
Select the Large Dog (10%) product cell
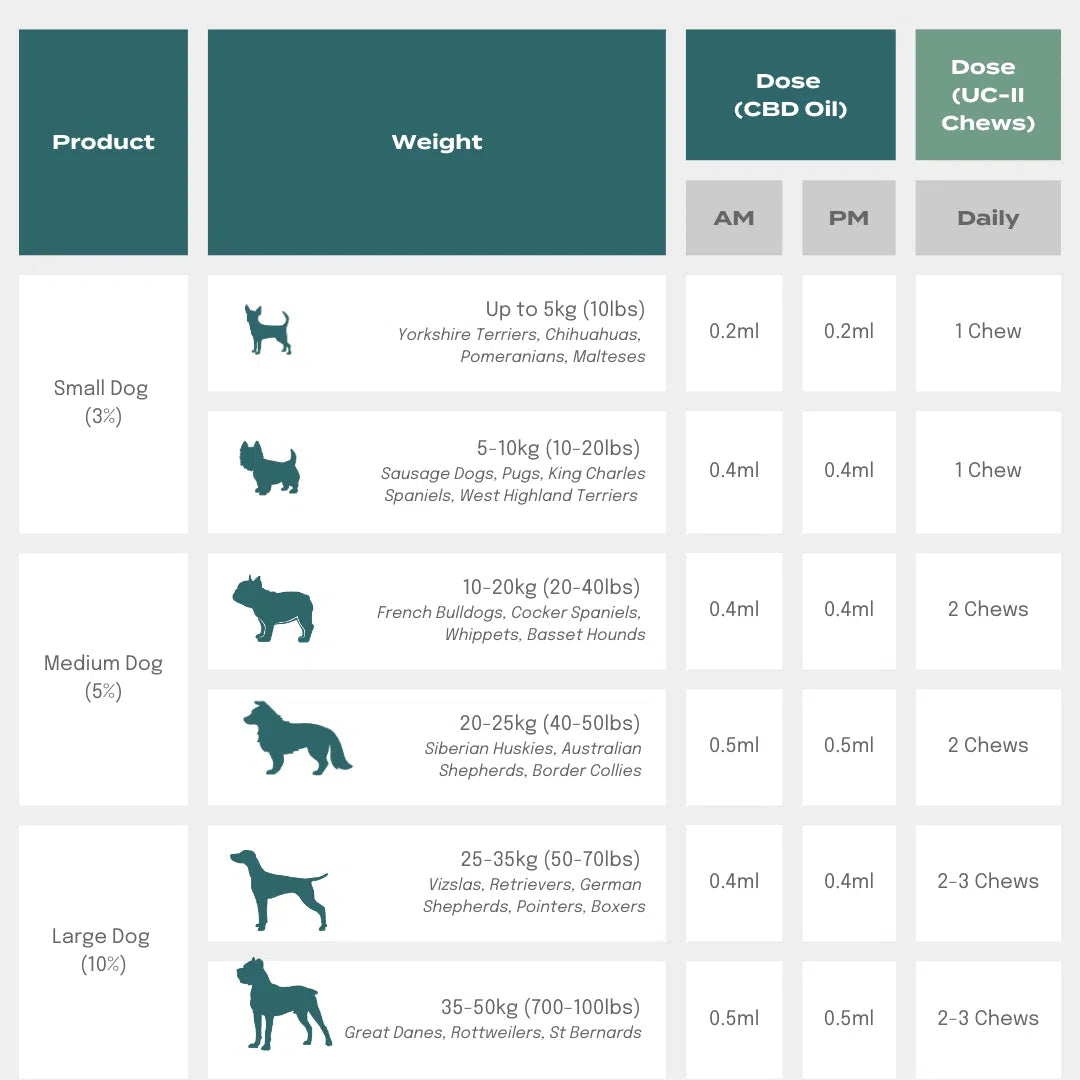(x=102, y=950)
